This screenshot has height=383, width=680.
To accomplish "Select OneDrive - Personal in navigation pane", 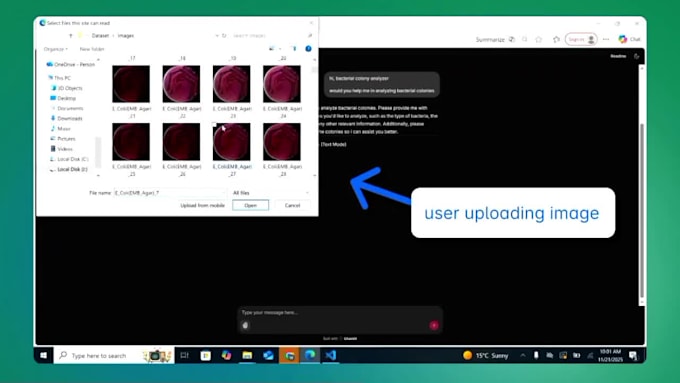I will tap(71, 64).
